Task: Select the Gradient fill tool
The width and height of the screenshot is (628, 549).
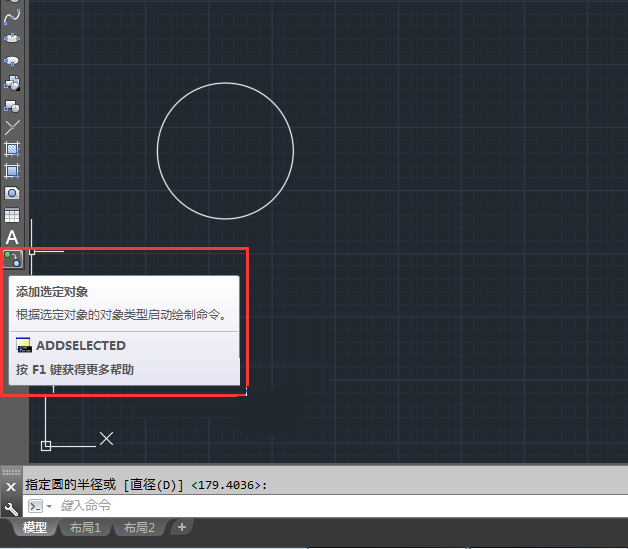Action: (12, 171)
